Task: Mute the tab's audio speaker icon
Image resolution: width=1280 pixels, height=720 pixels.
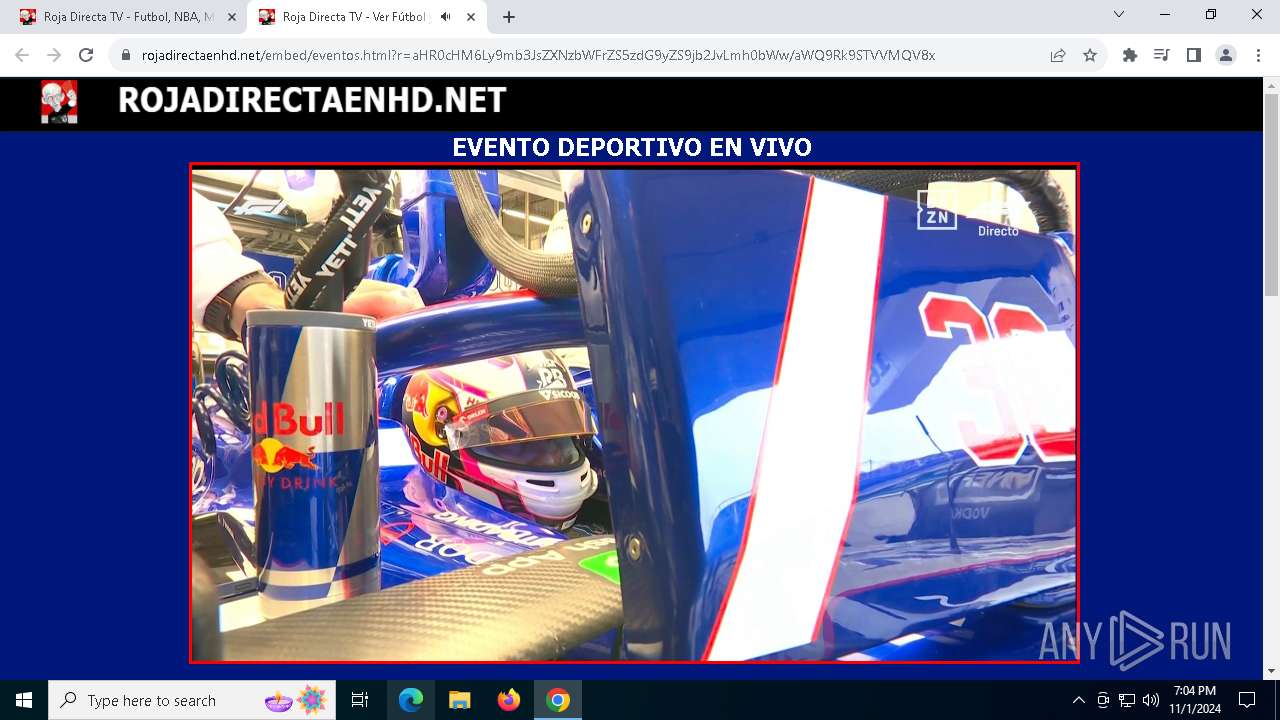Action: [x=446, y=17]
